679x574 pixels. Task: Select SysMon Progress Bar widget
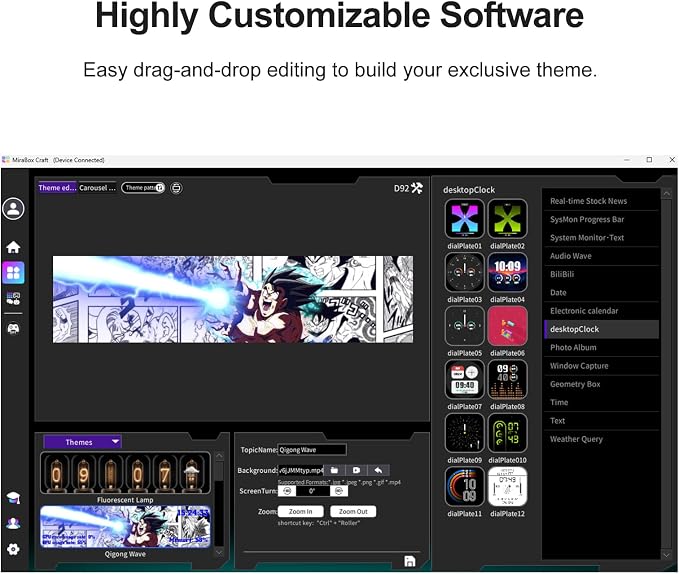(601, 219)
